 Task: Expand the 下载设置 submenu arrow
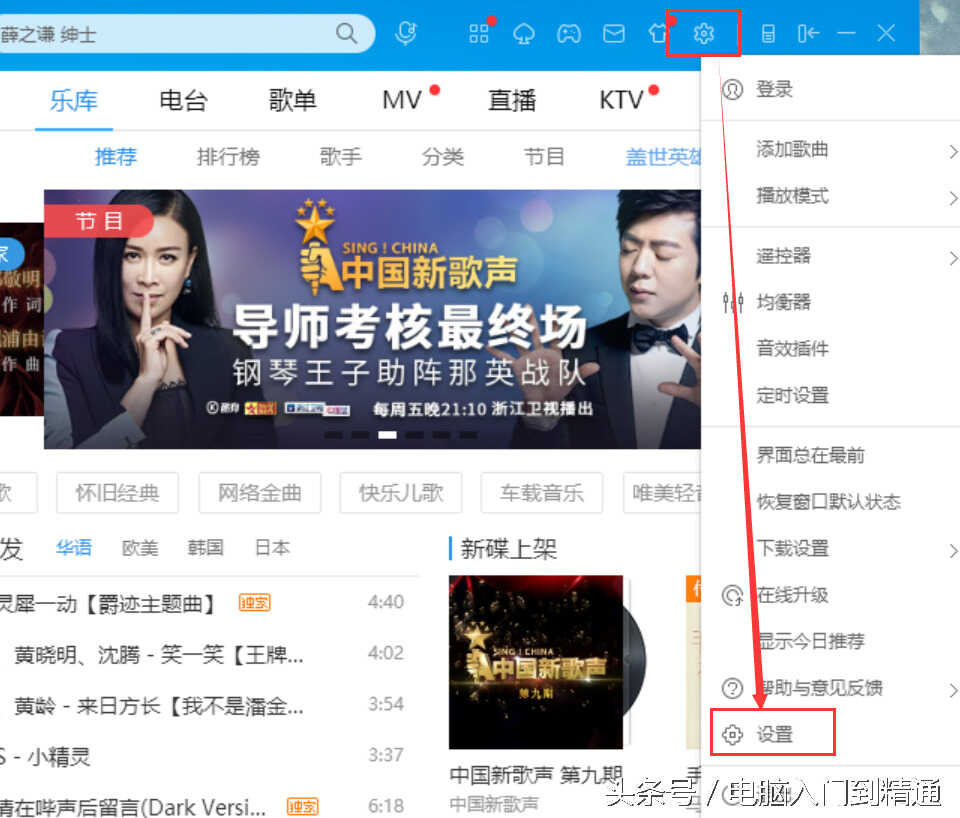click(952, 550)
